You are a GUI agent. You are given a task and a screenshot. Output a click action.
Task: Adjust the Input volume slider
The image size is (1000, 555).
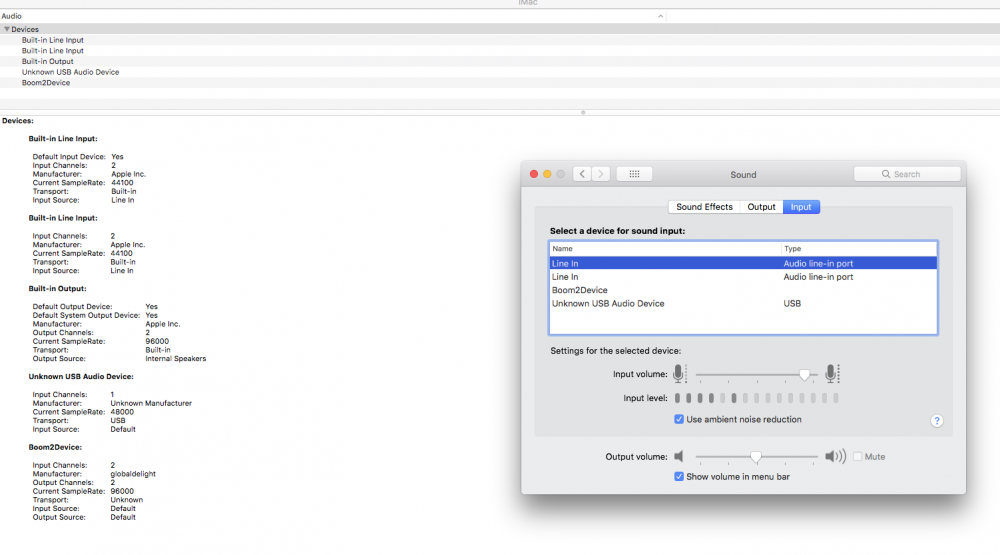click(804, 375)
